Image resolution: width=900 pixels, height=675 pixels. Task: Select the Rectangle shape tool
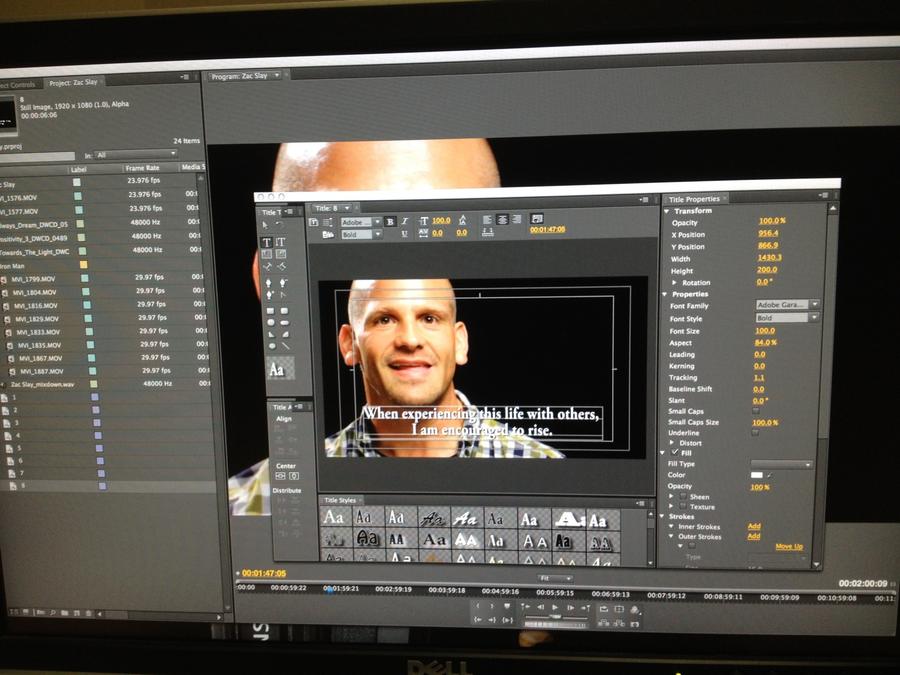coord(270,311)
